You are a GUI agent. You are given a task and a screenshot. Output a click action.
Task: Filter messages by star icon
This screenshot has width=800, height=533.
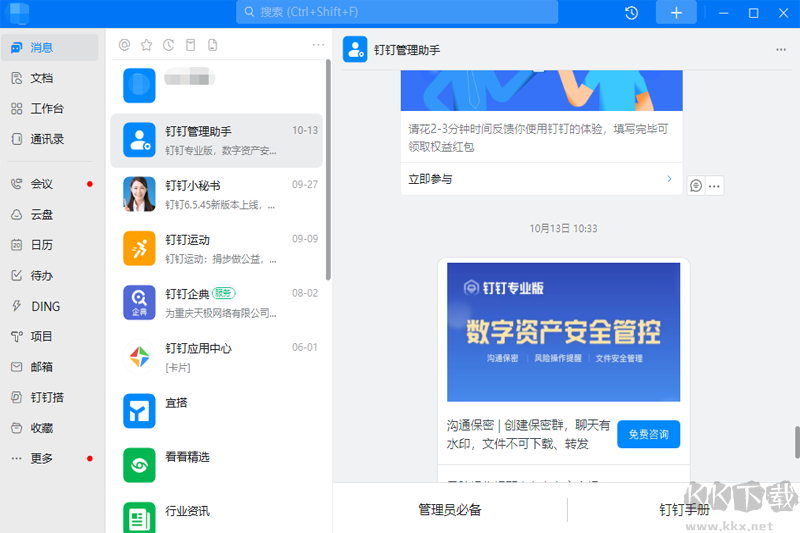click(146, 45)
